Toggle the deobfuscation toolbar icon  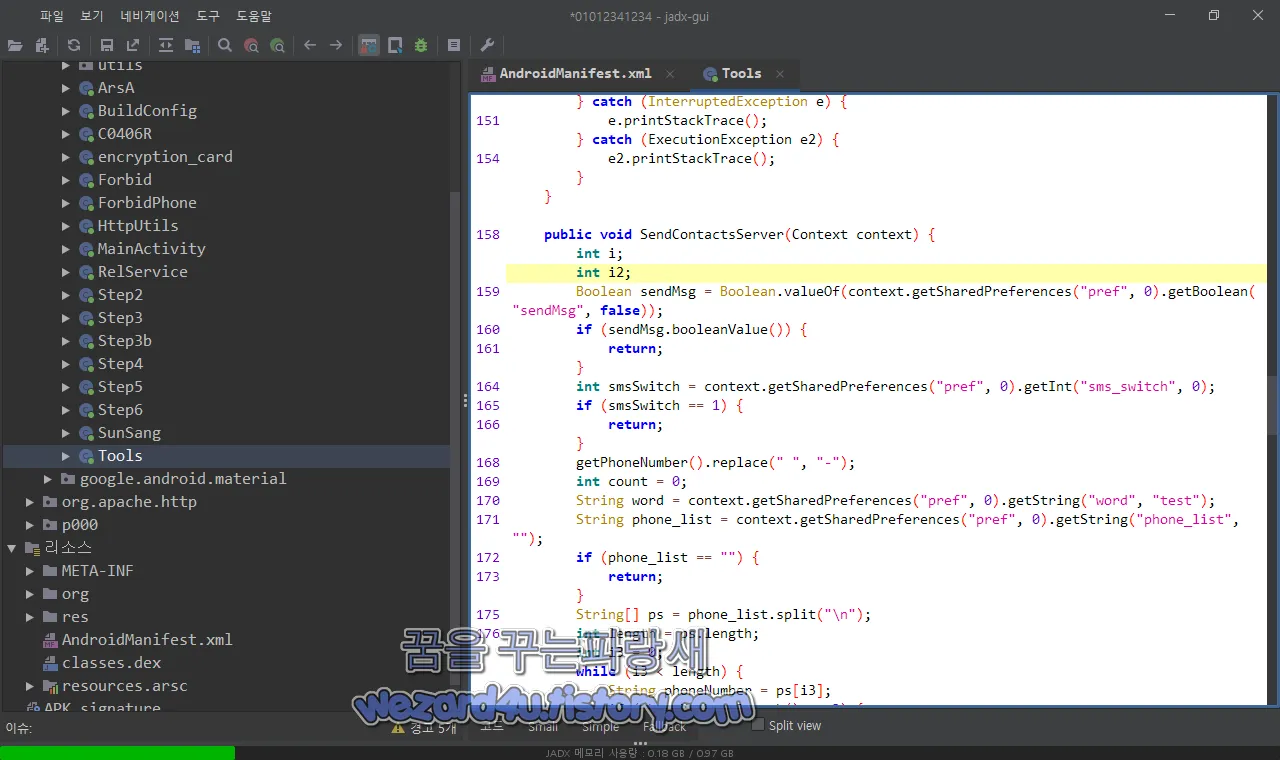pyautogui.click(x=369, y=45)
